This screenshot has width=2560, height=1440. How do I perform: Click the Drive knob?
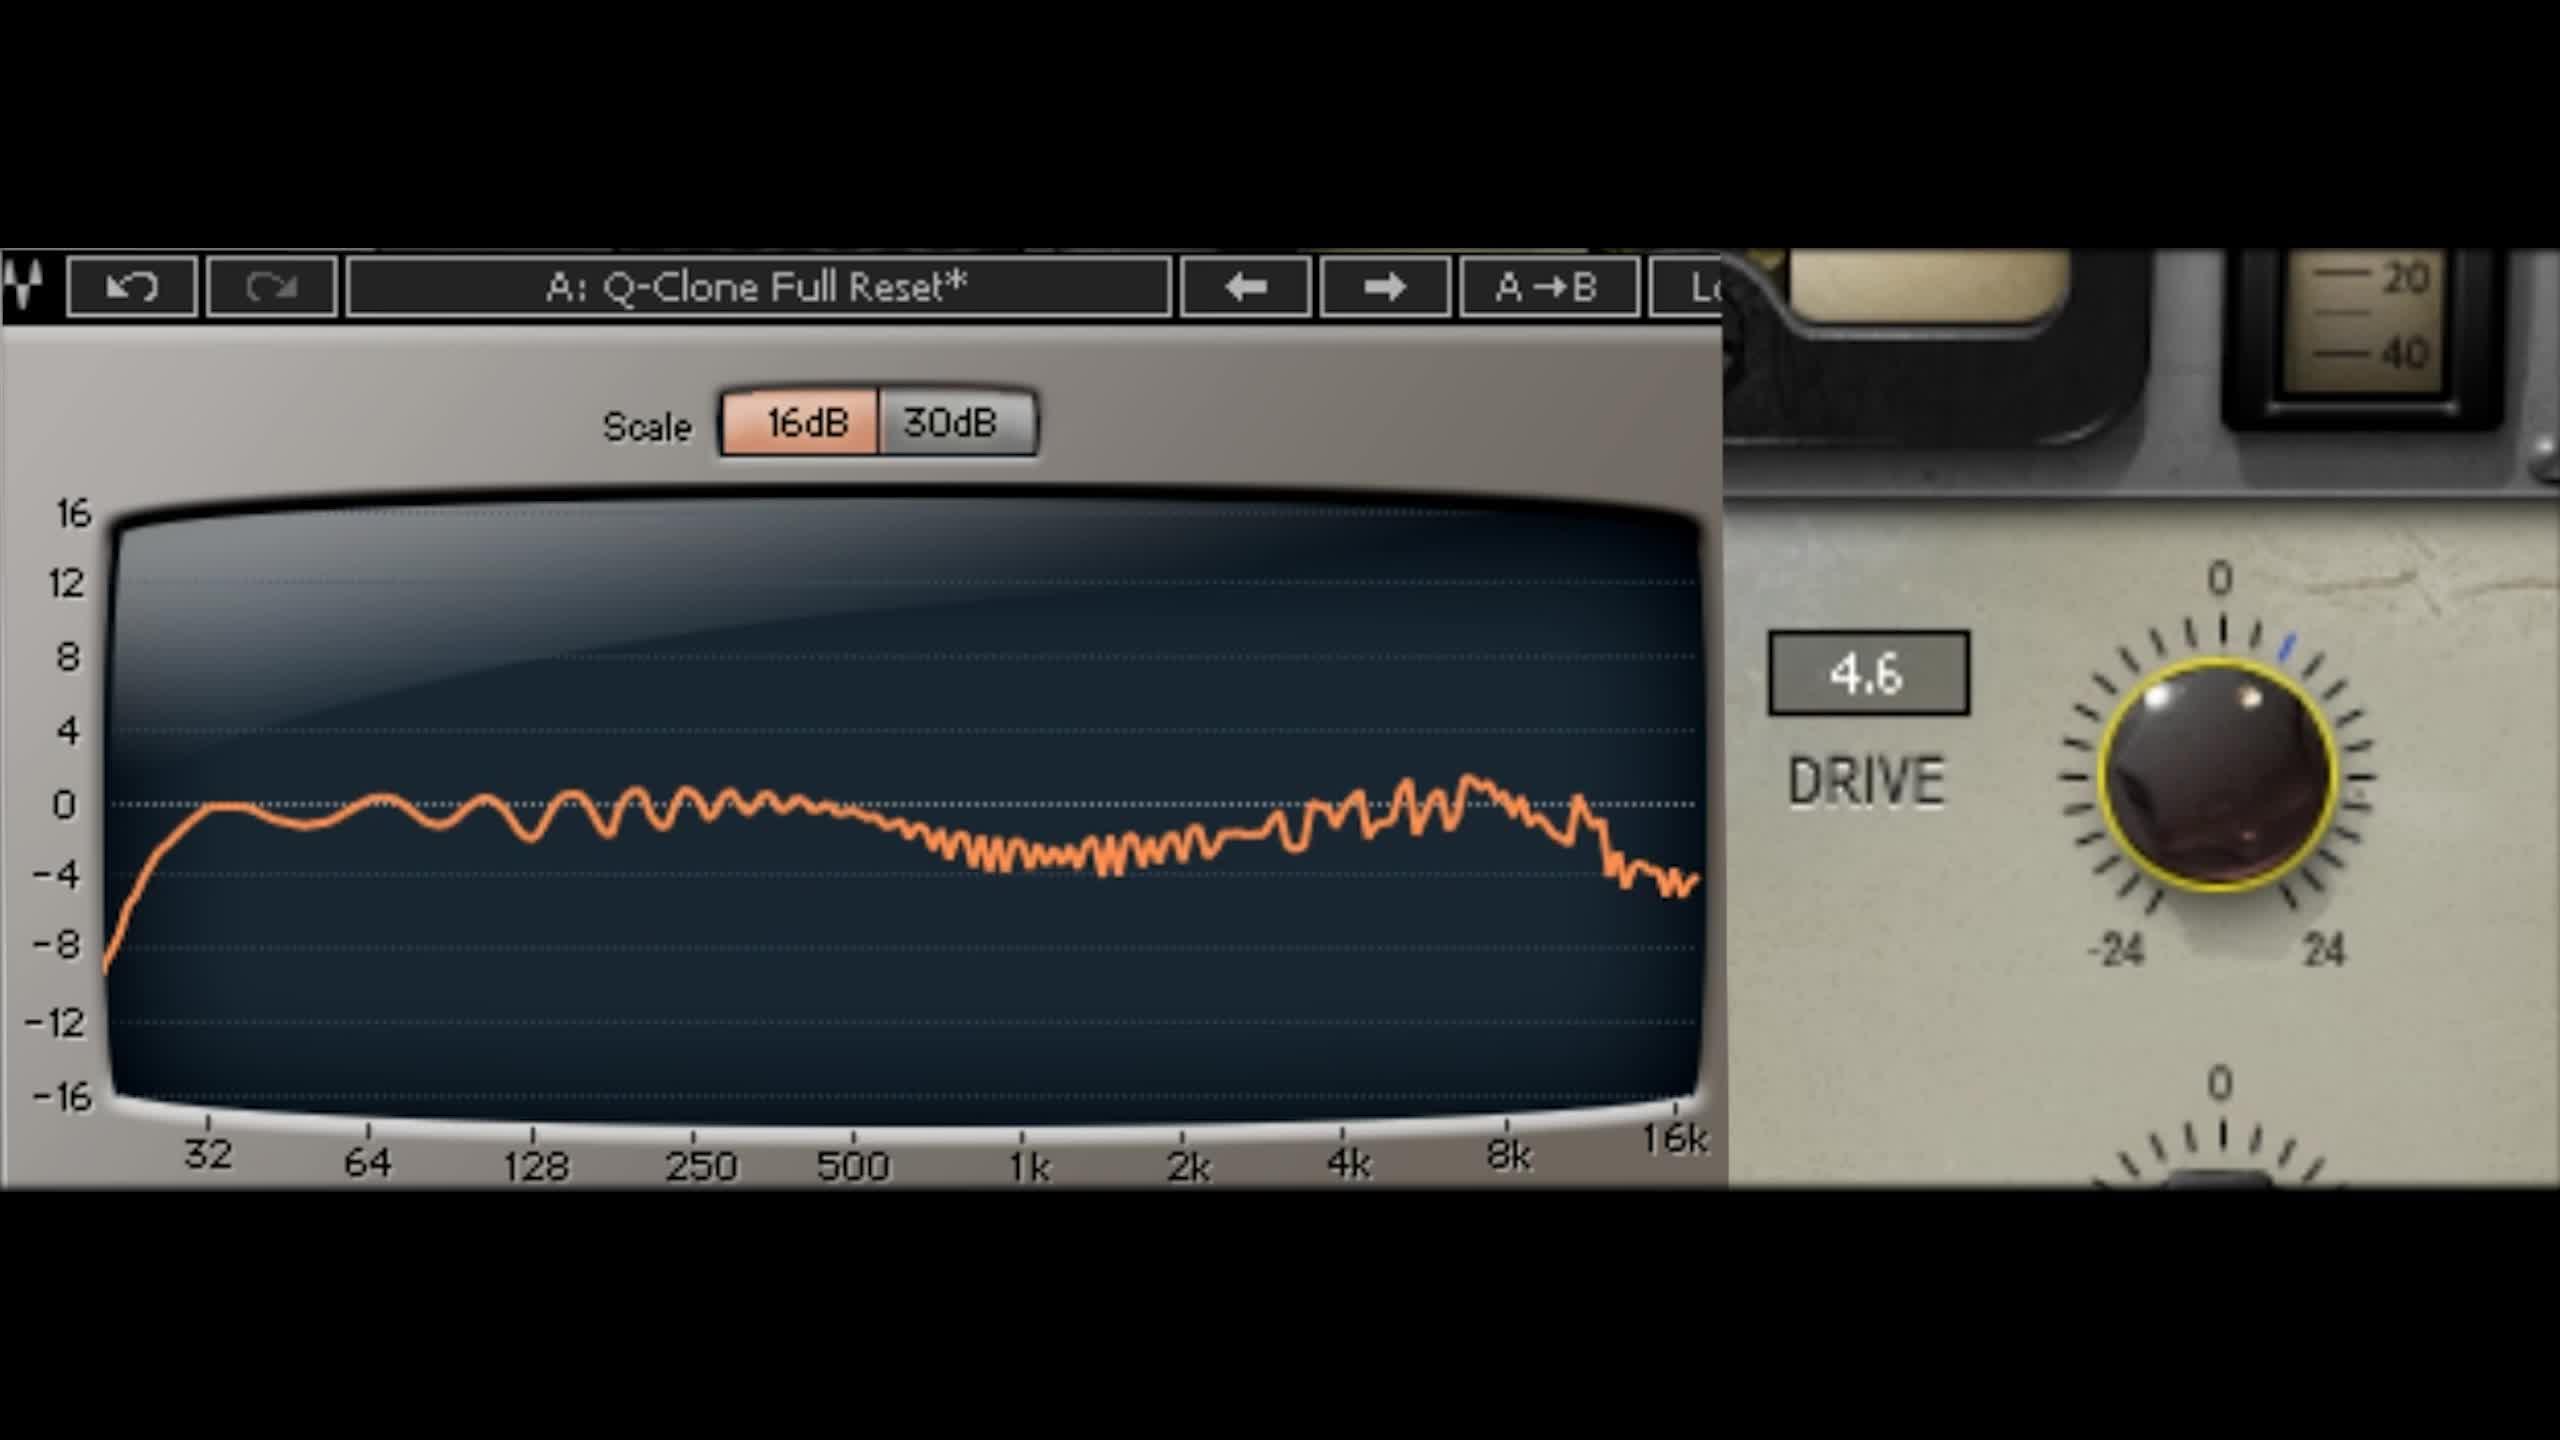[2218, 775]
